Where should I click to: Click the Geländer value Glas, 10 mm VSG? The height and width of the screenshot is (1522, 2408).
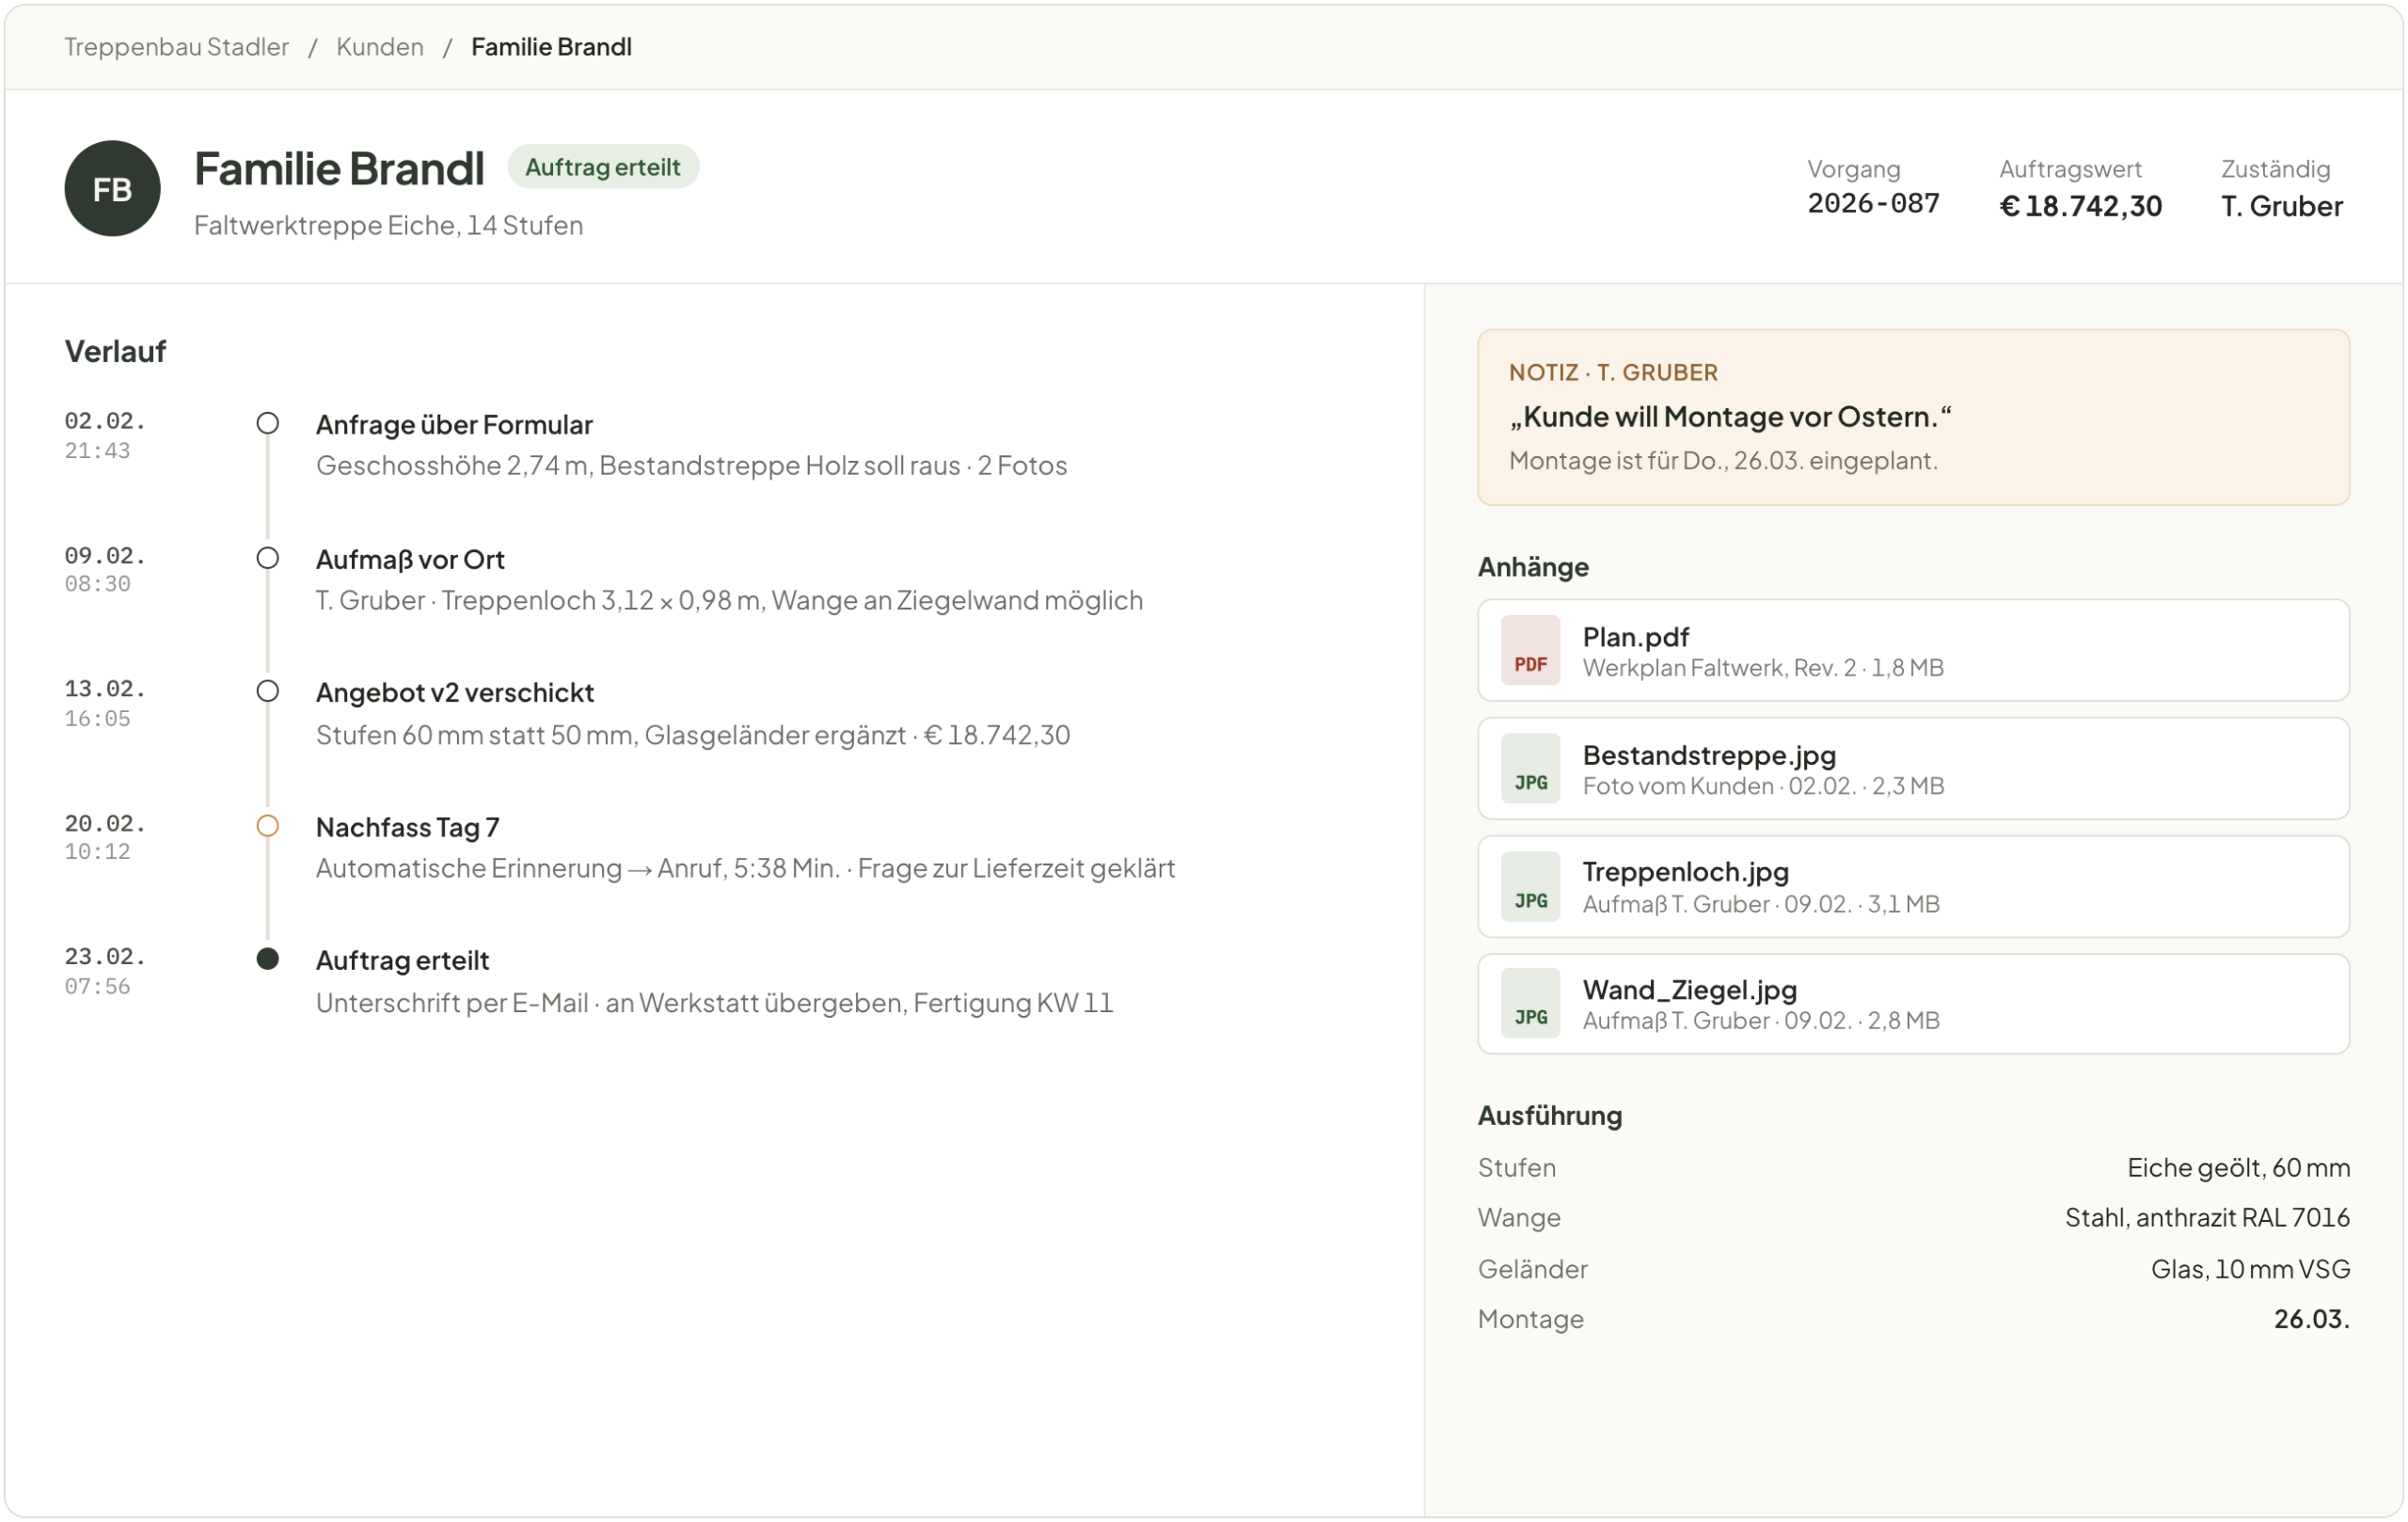[x=2250, y=1270]
